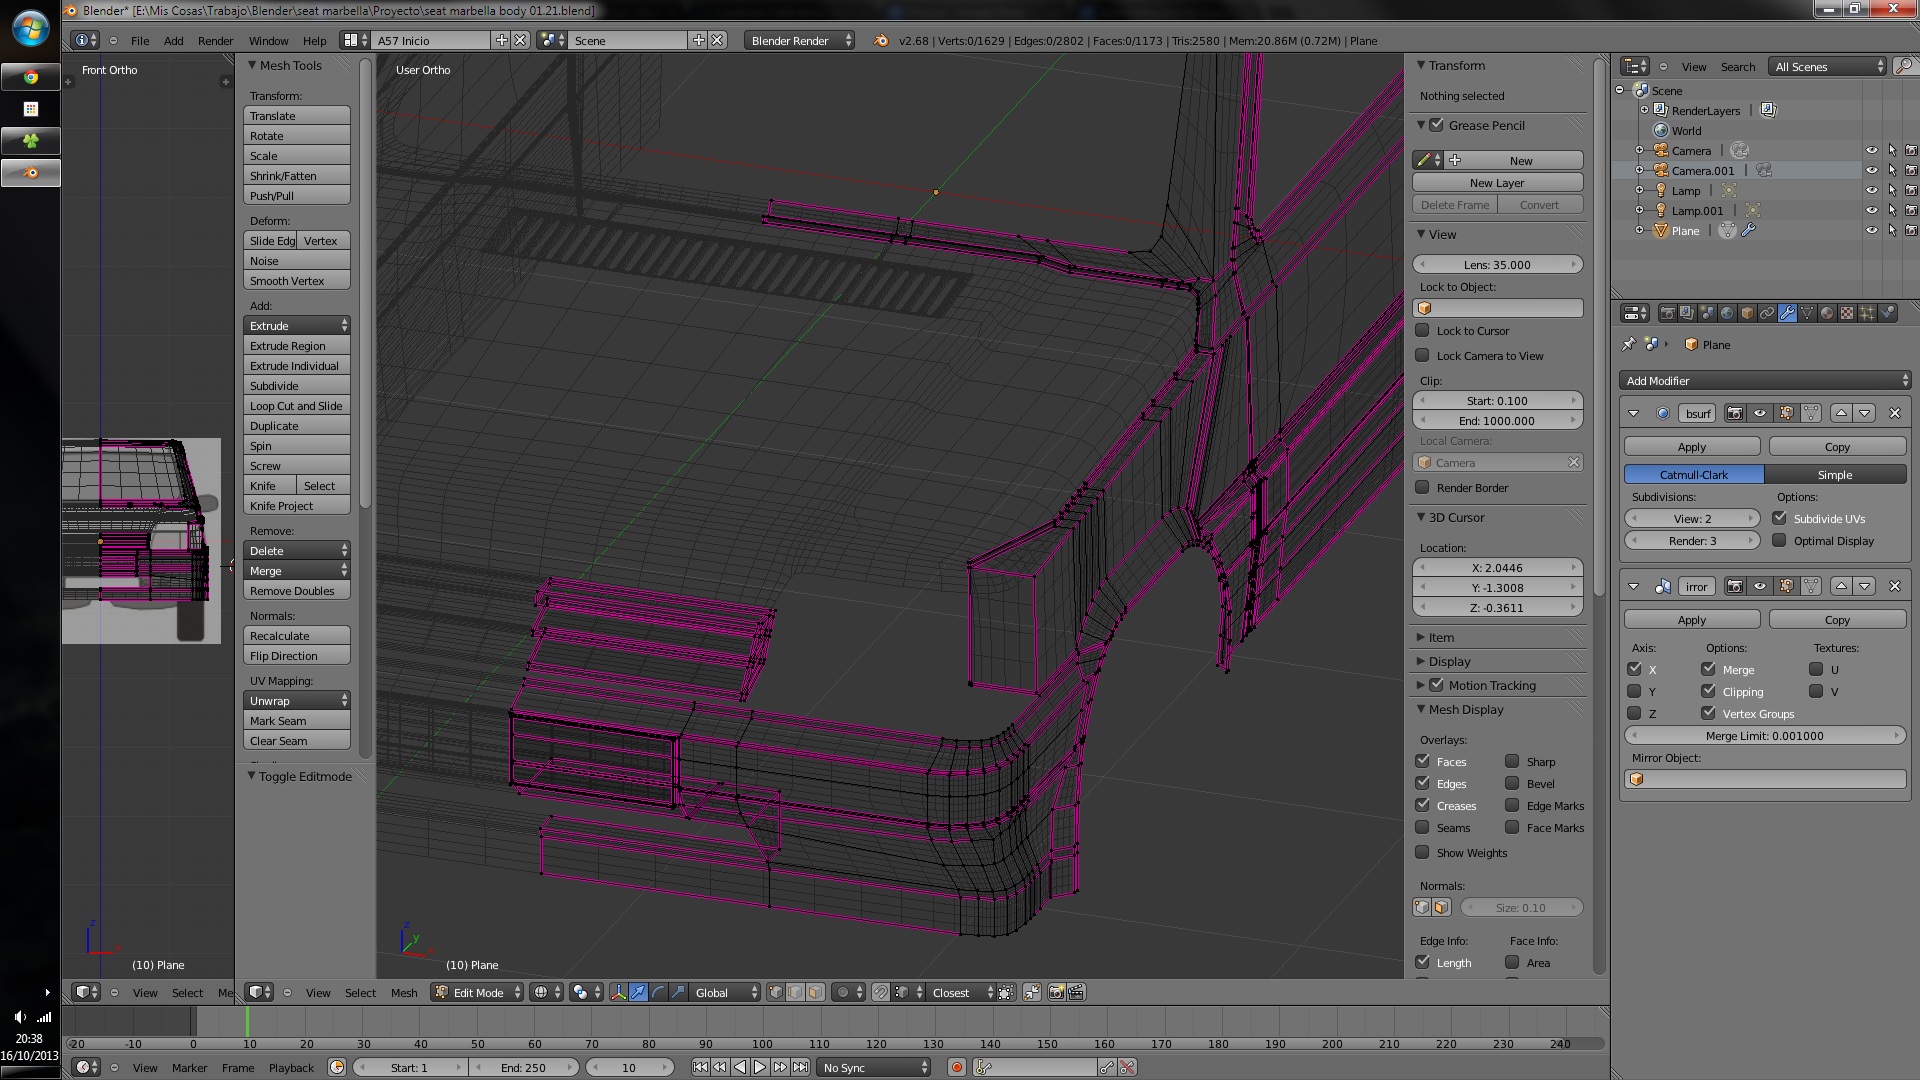The height and width of the screenshot is (1080, 1920).
Task: Move the bsurf modifier down
Action: 1865,413
